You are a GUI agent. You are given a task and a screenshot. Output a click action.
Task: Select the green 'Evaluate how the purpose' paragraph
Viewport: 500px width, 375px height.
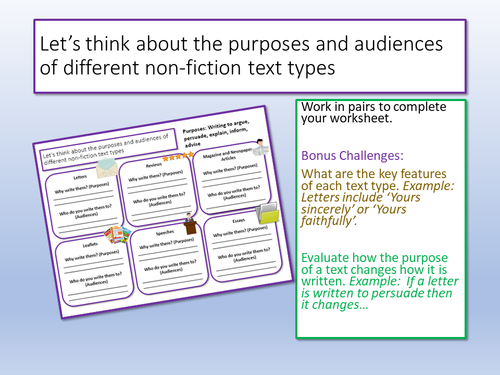click(x=380, y=281)
